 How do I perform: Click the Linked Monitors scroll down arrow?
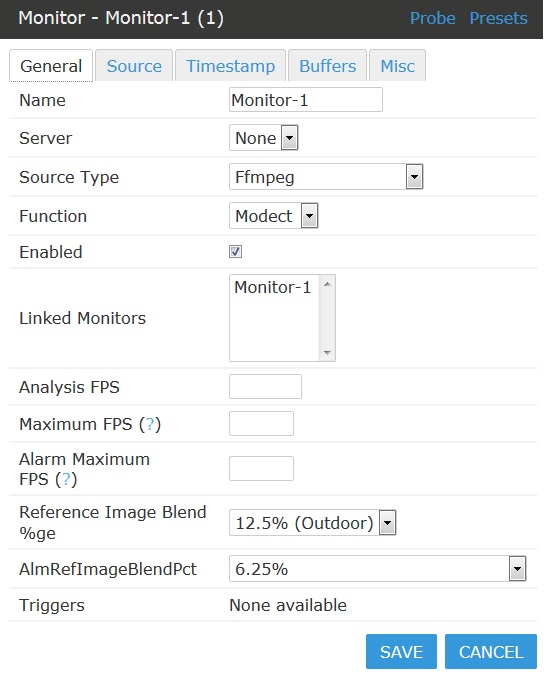coord(327,353)
